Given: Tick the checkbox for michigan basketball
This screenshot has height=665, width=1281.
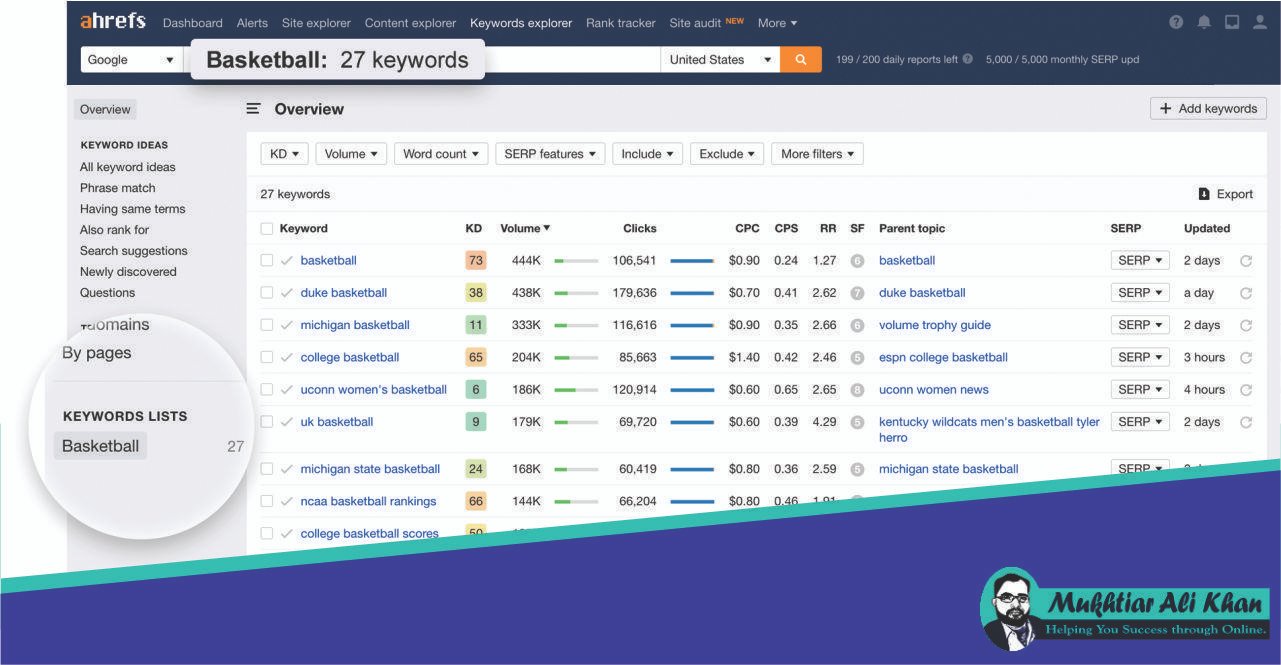Looking at the screenshot, I should coord(267,325).
